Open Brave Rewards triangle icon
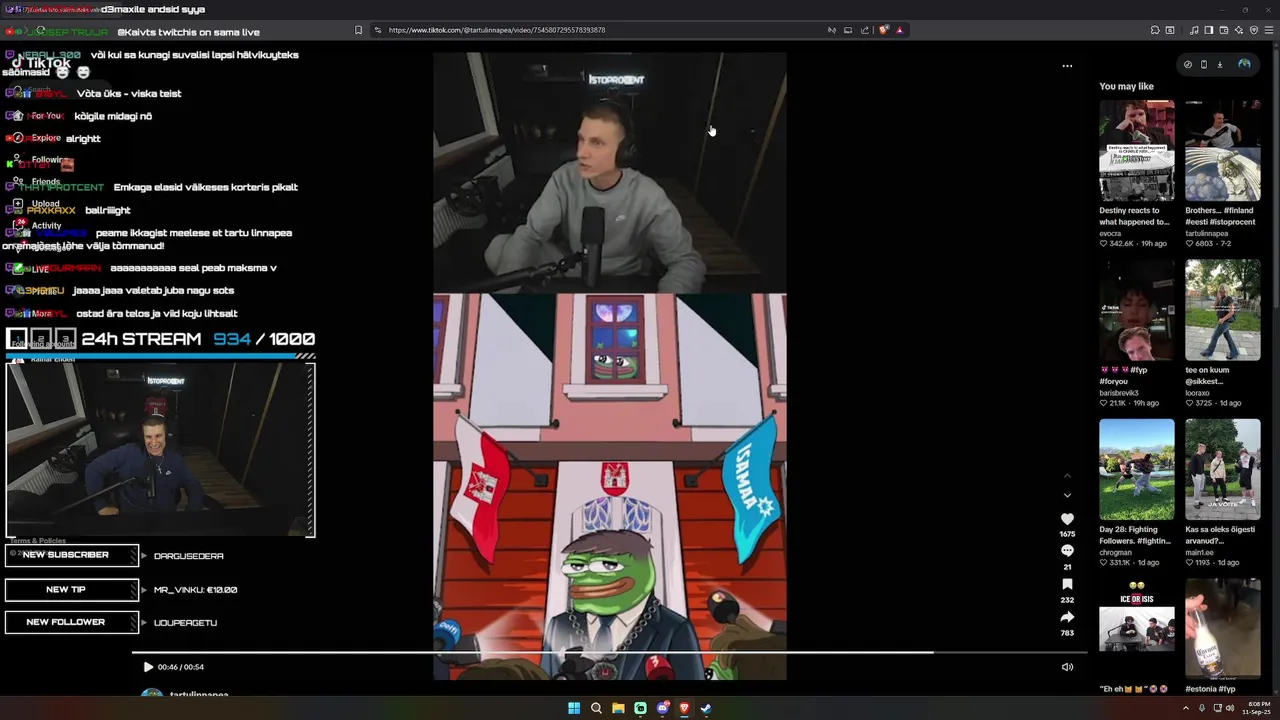The height and width of the screenshot is (720, 1280). point(900,30)
